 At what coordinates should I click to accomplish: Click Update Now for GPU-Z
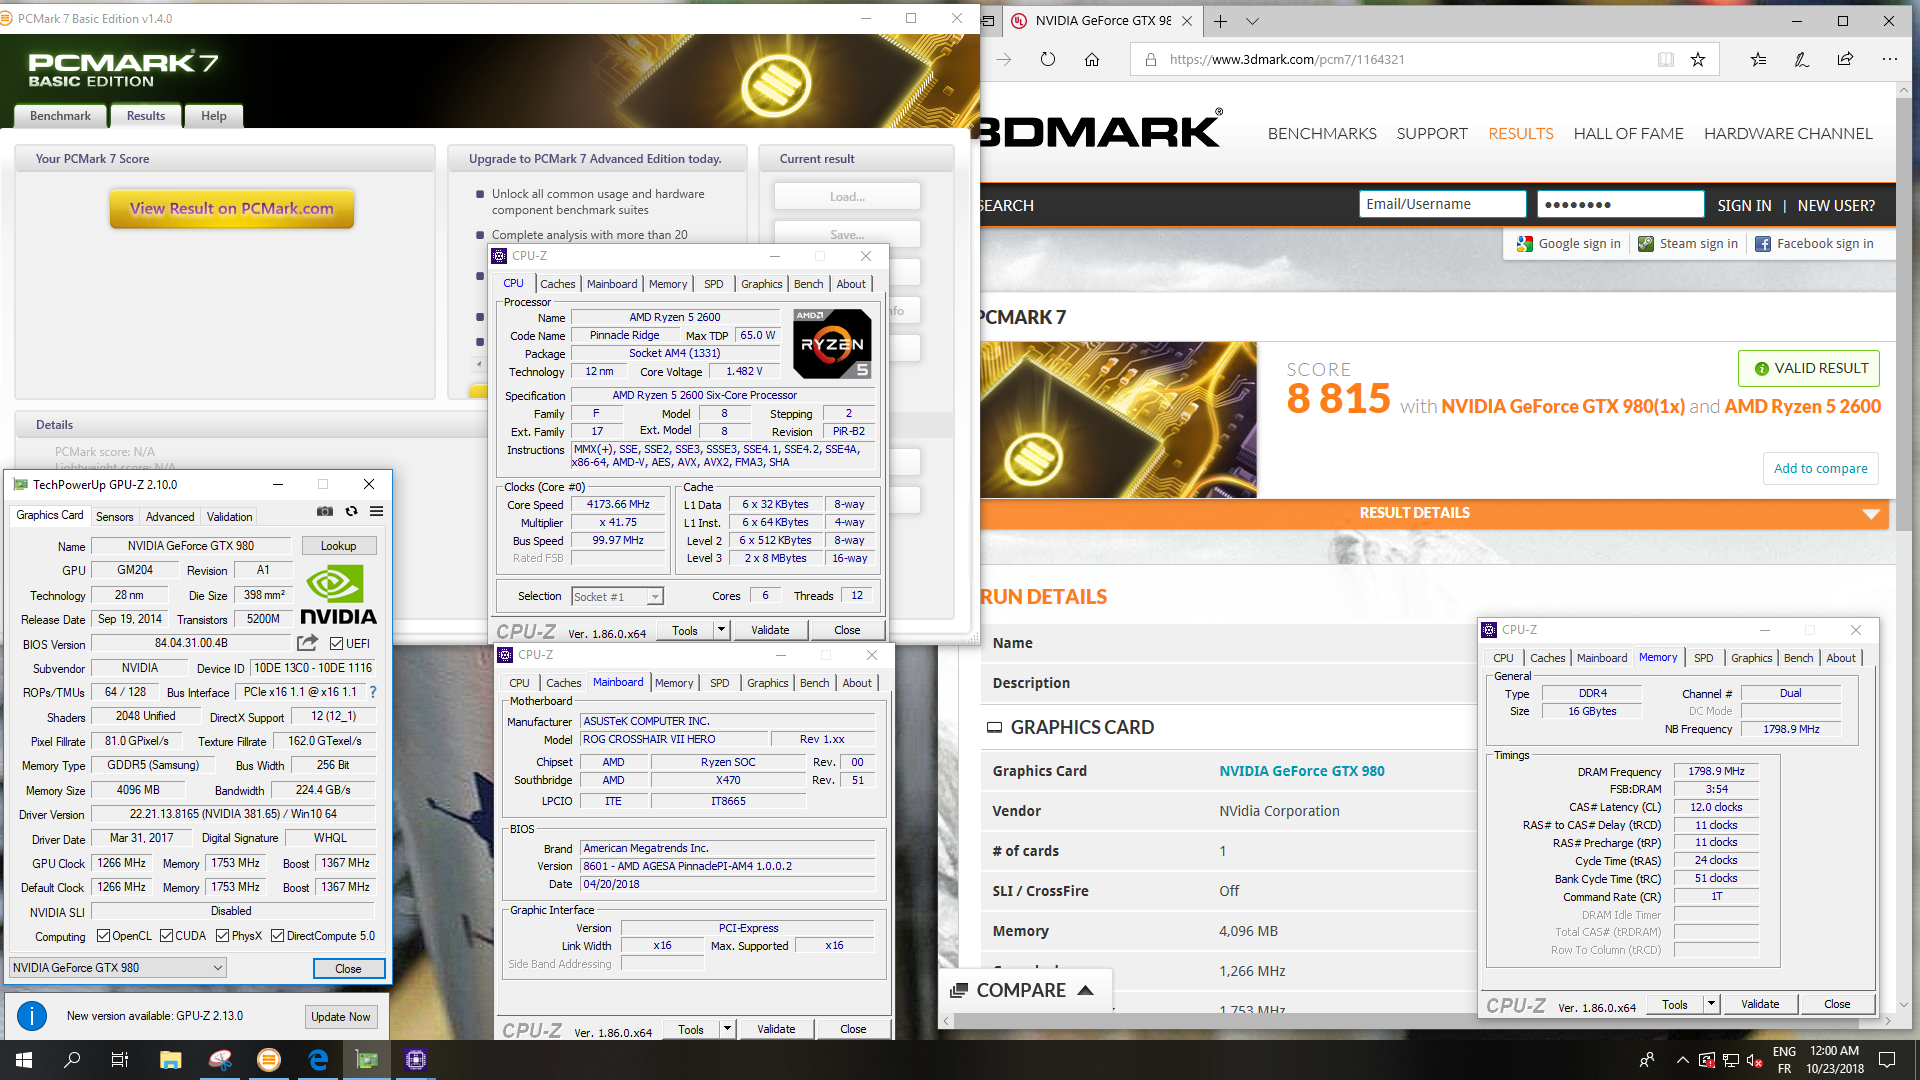340,1017
